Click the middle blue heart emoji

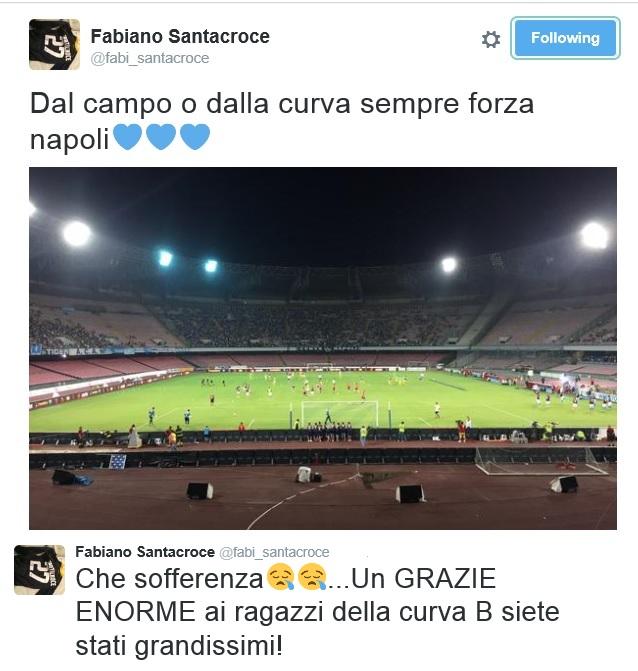pos(161,137)
